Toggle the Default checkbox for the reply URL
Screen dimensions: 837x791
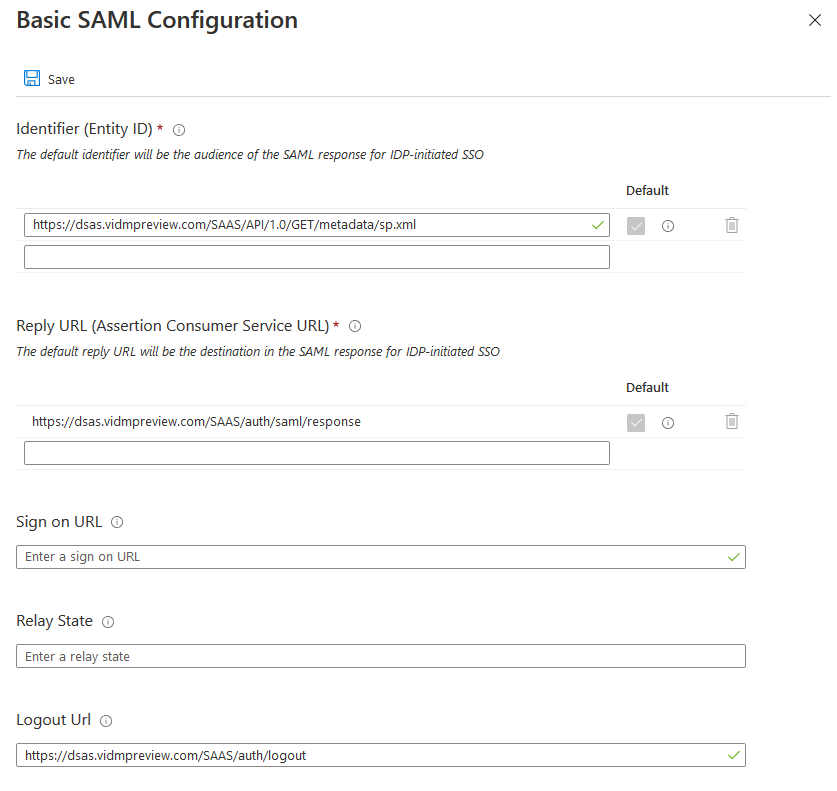point(635,422)
